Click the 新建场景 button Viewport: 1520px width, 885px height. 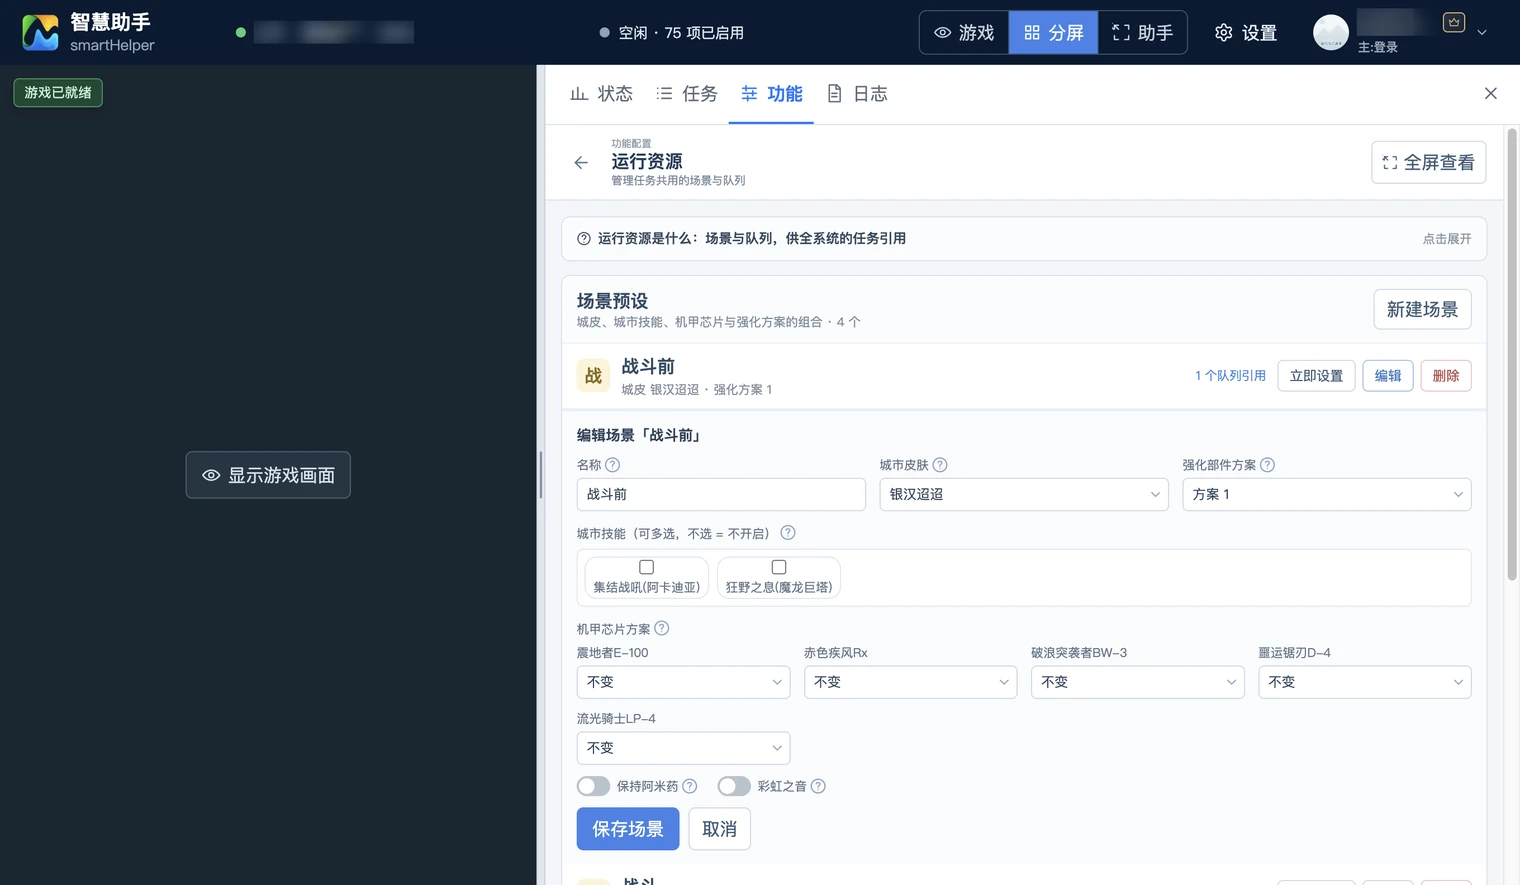pyautogui.click(x=1422, y=309)
